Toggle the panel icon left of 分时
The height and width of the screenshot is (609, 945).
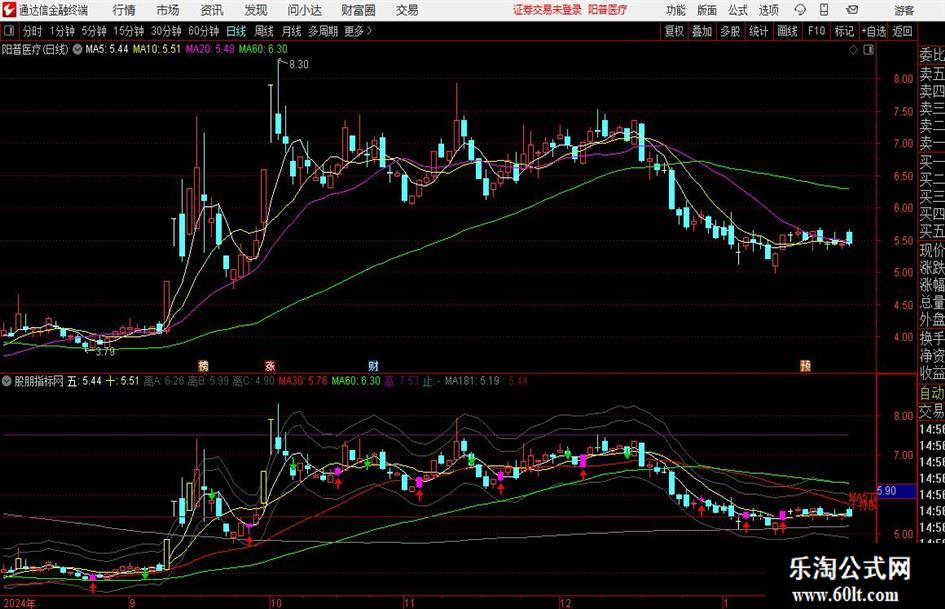tap(9, 31)
